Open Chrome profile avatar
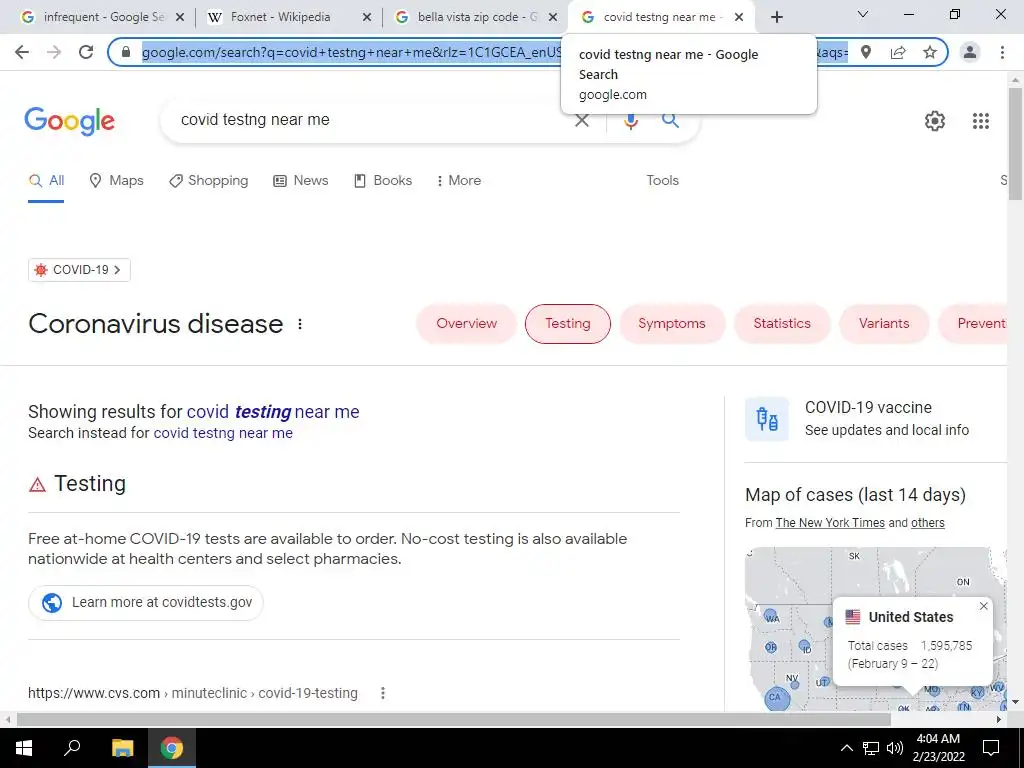 coord(970,52)
